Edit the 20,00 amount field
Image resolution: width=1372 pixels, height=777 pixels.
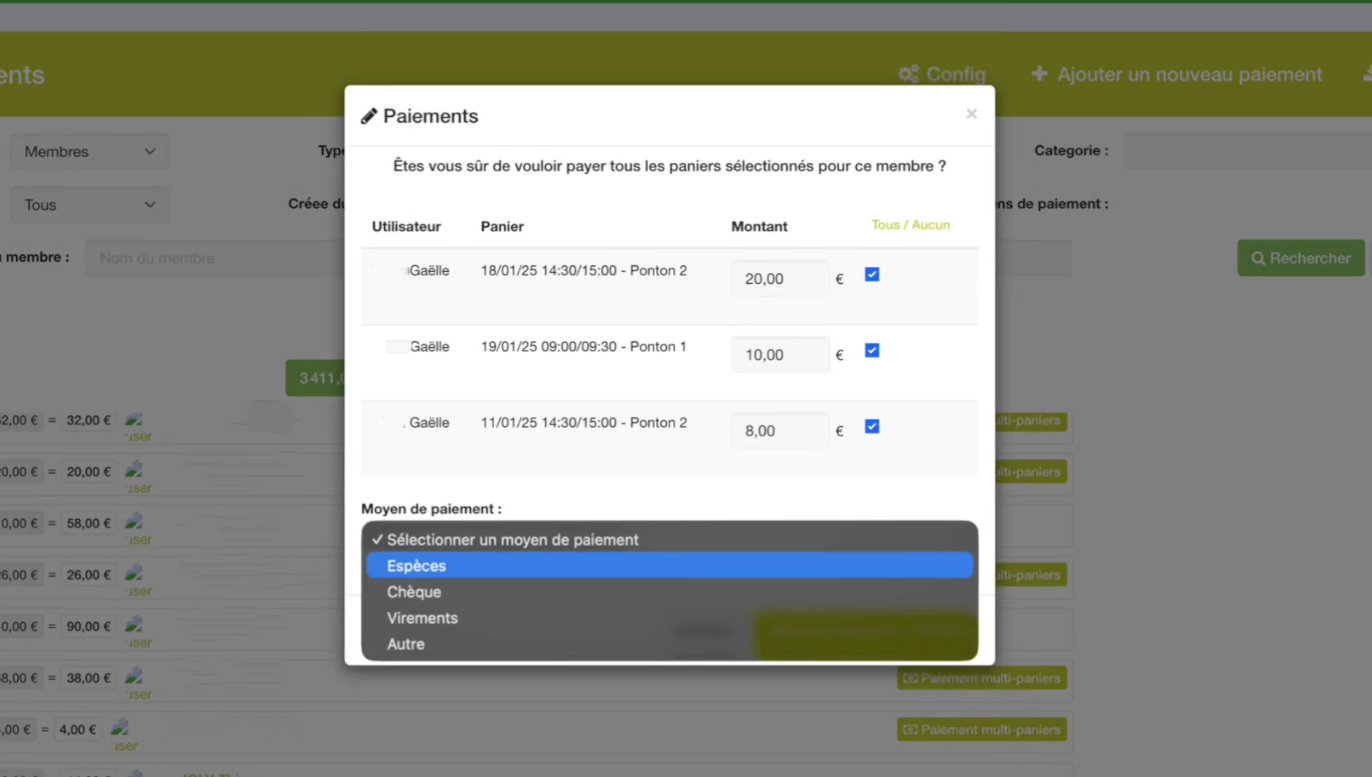point(780,279)
